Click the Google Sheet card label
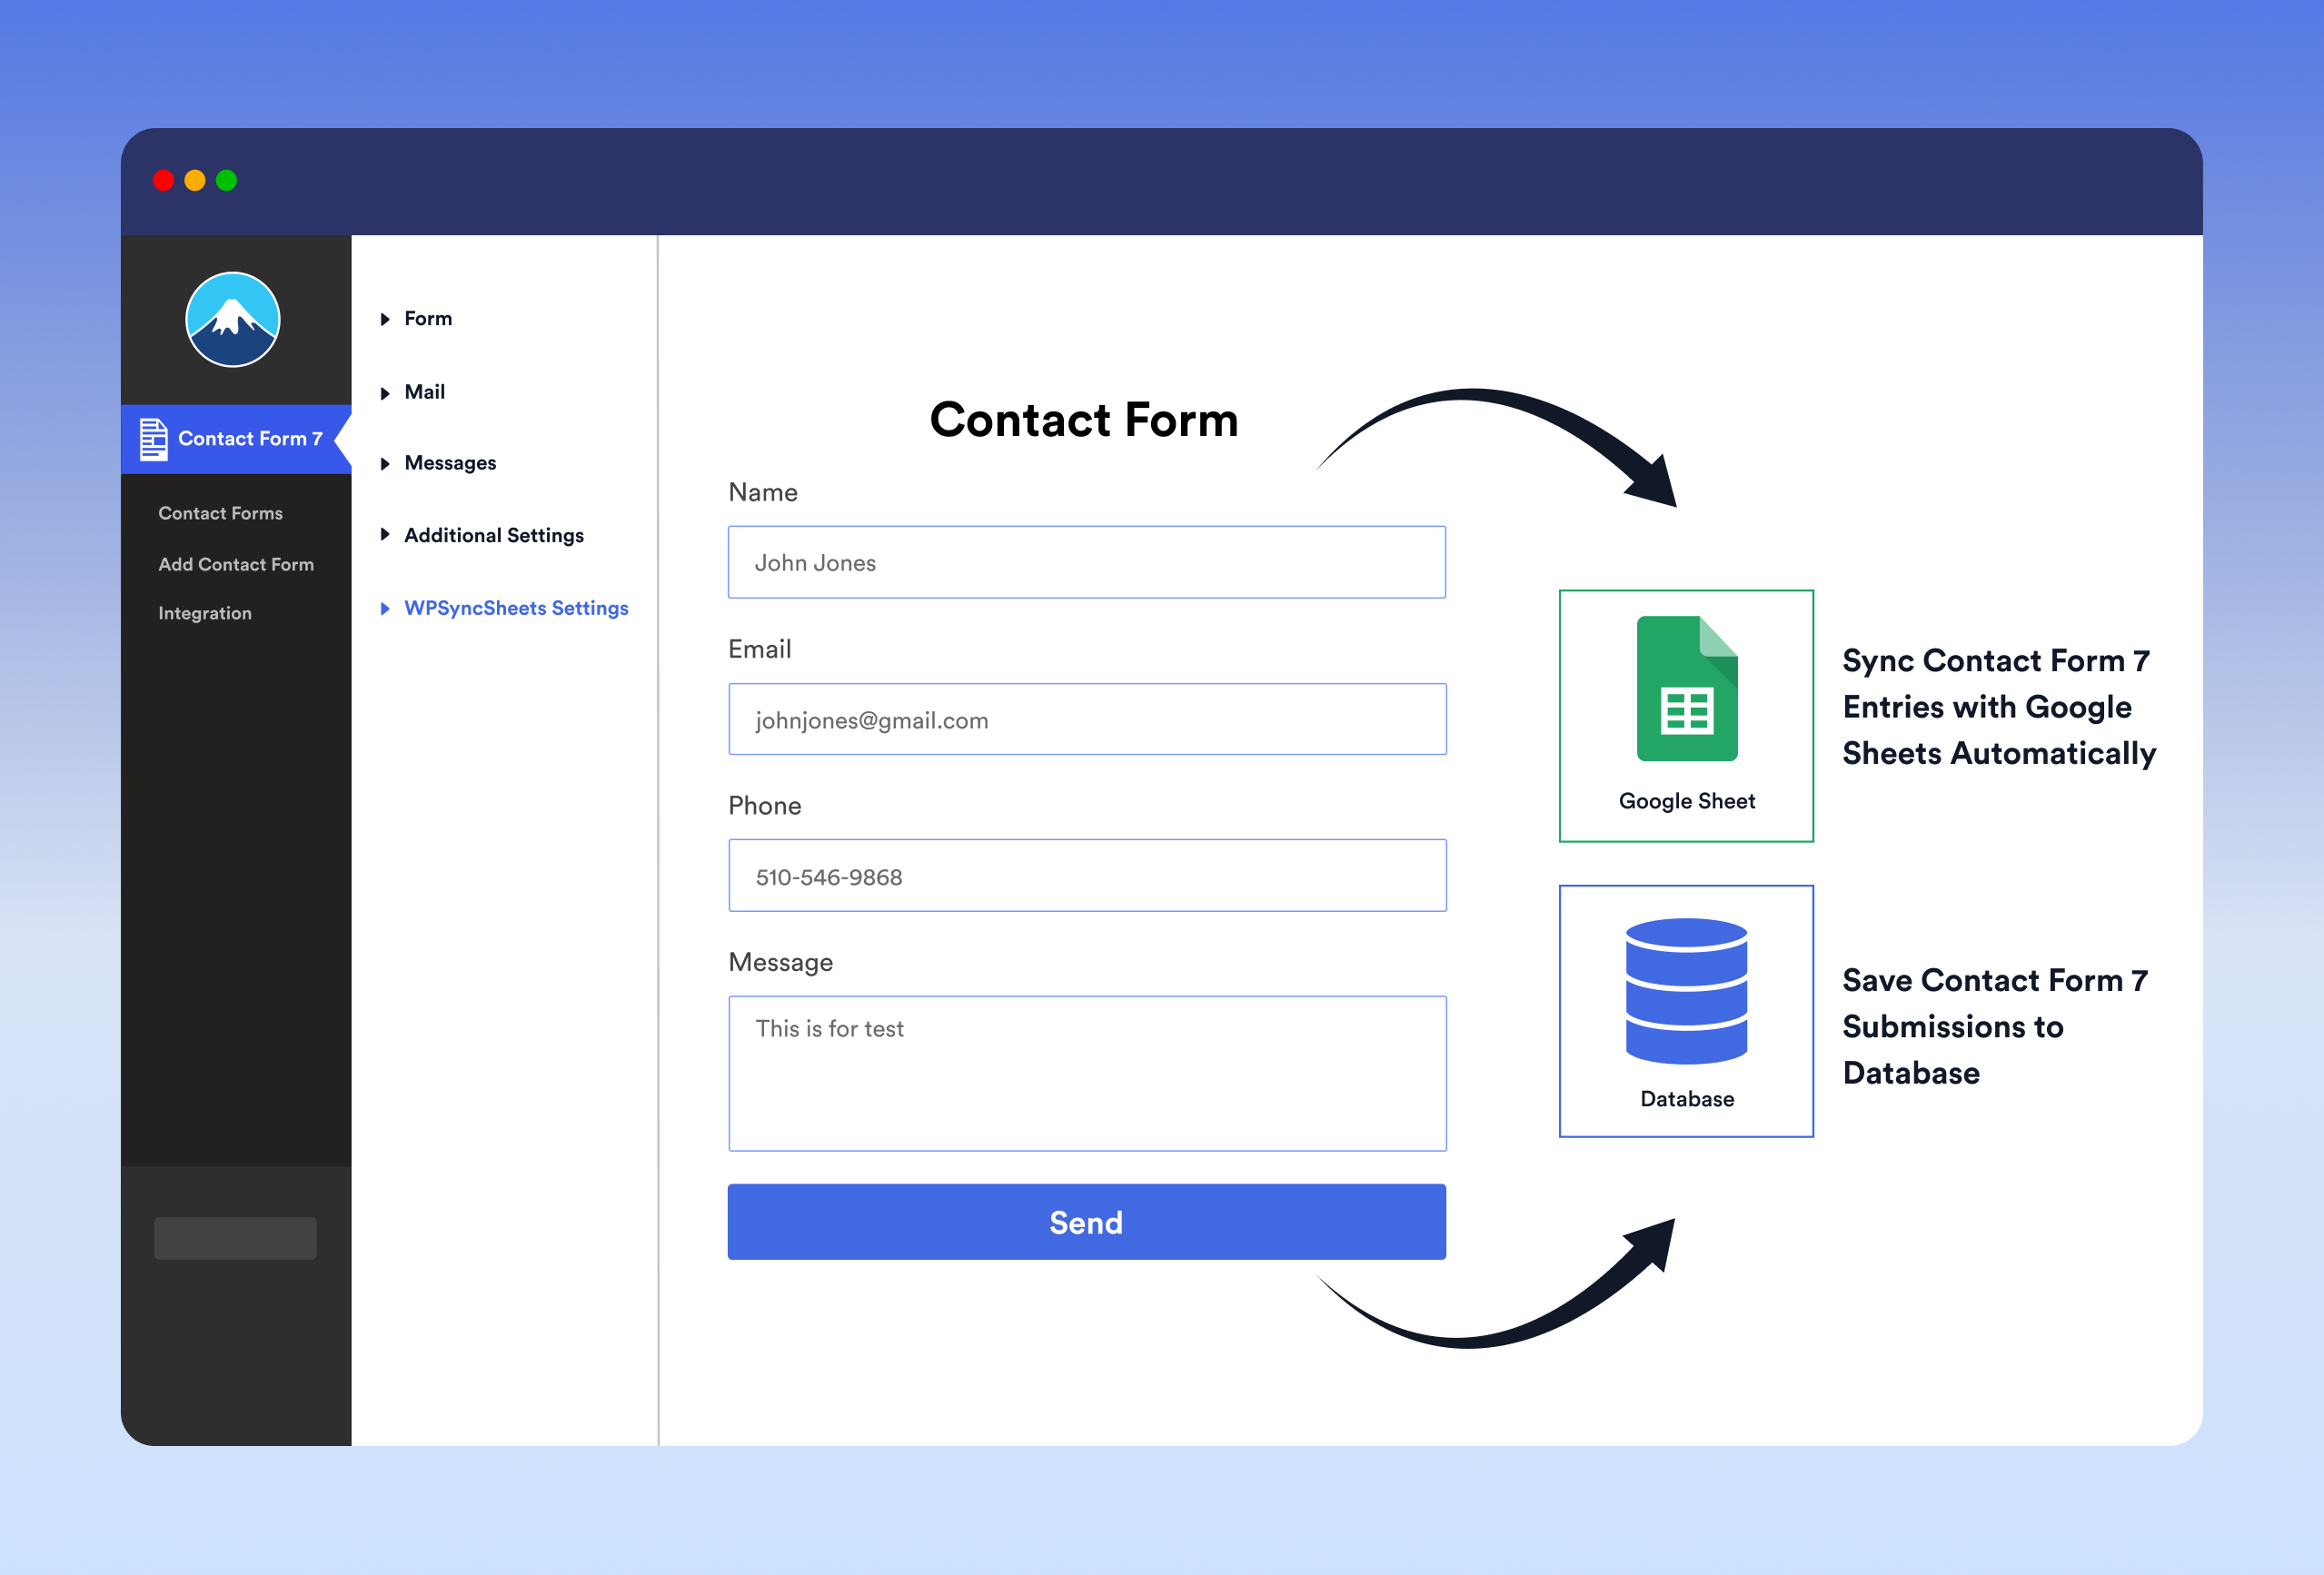 (x=1686, y=801)
